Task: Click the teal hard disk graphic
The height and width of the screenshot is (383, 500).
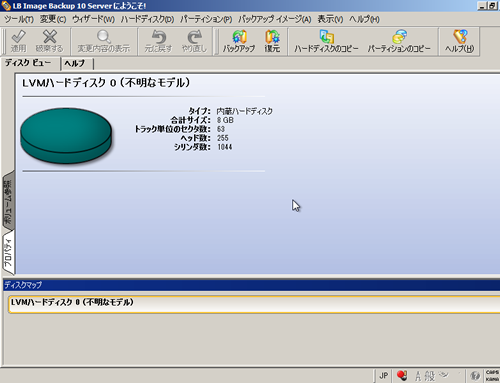Action: 66,135
